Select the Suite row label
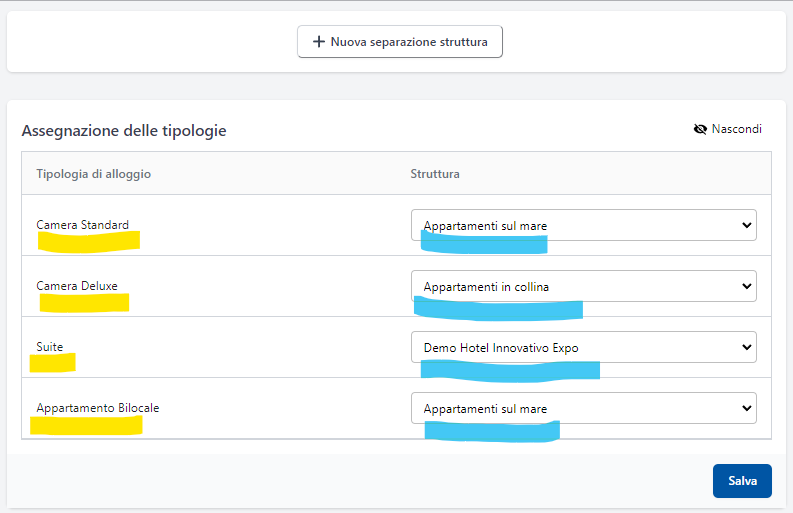Viewport: 793px width, 513px height. click(x=50, y=347)
